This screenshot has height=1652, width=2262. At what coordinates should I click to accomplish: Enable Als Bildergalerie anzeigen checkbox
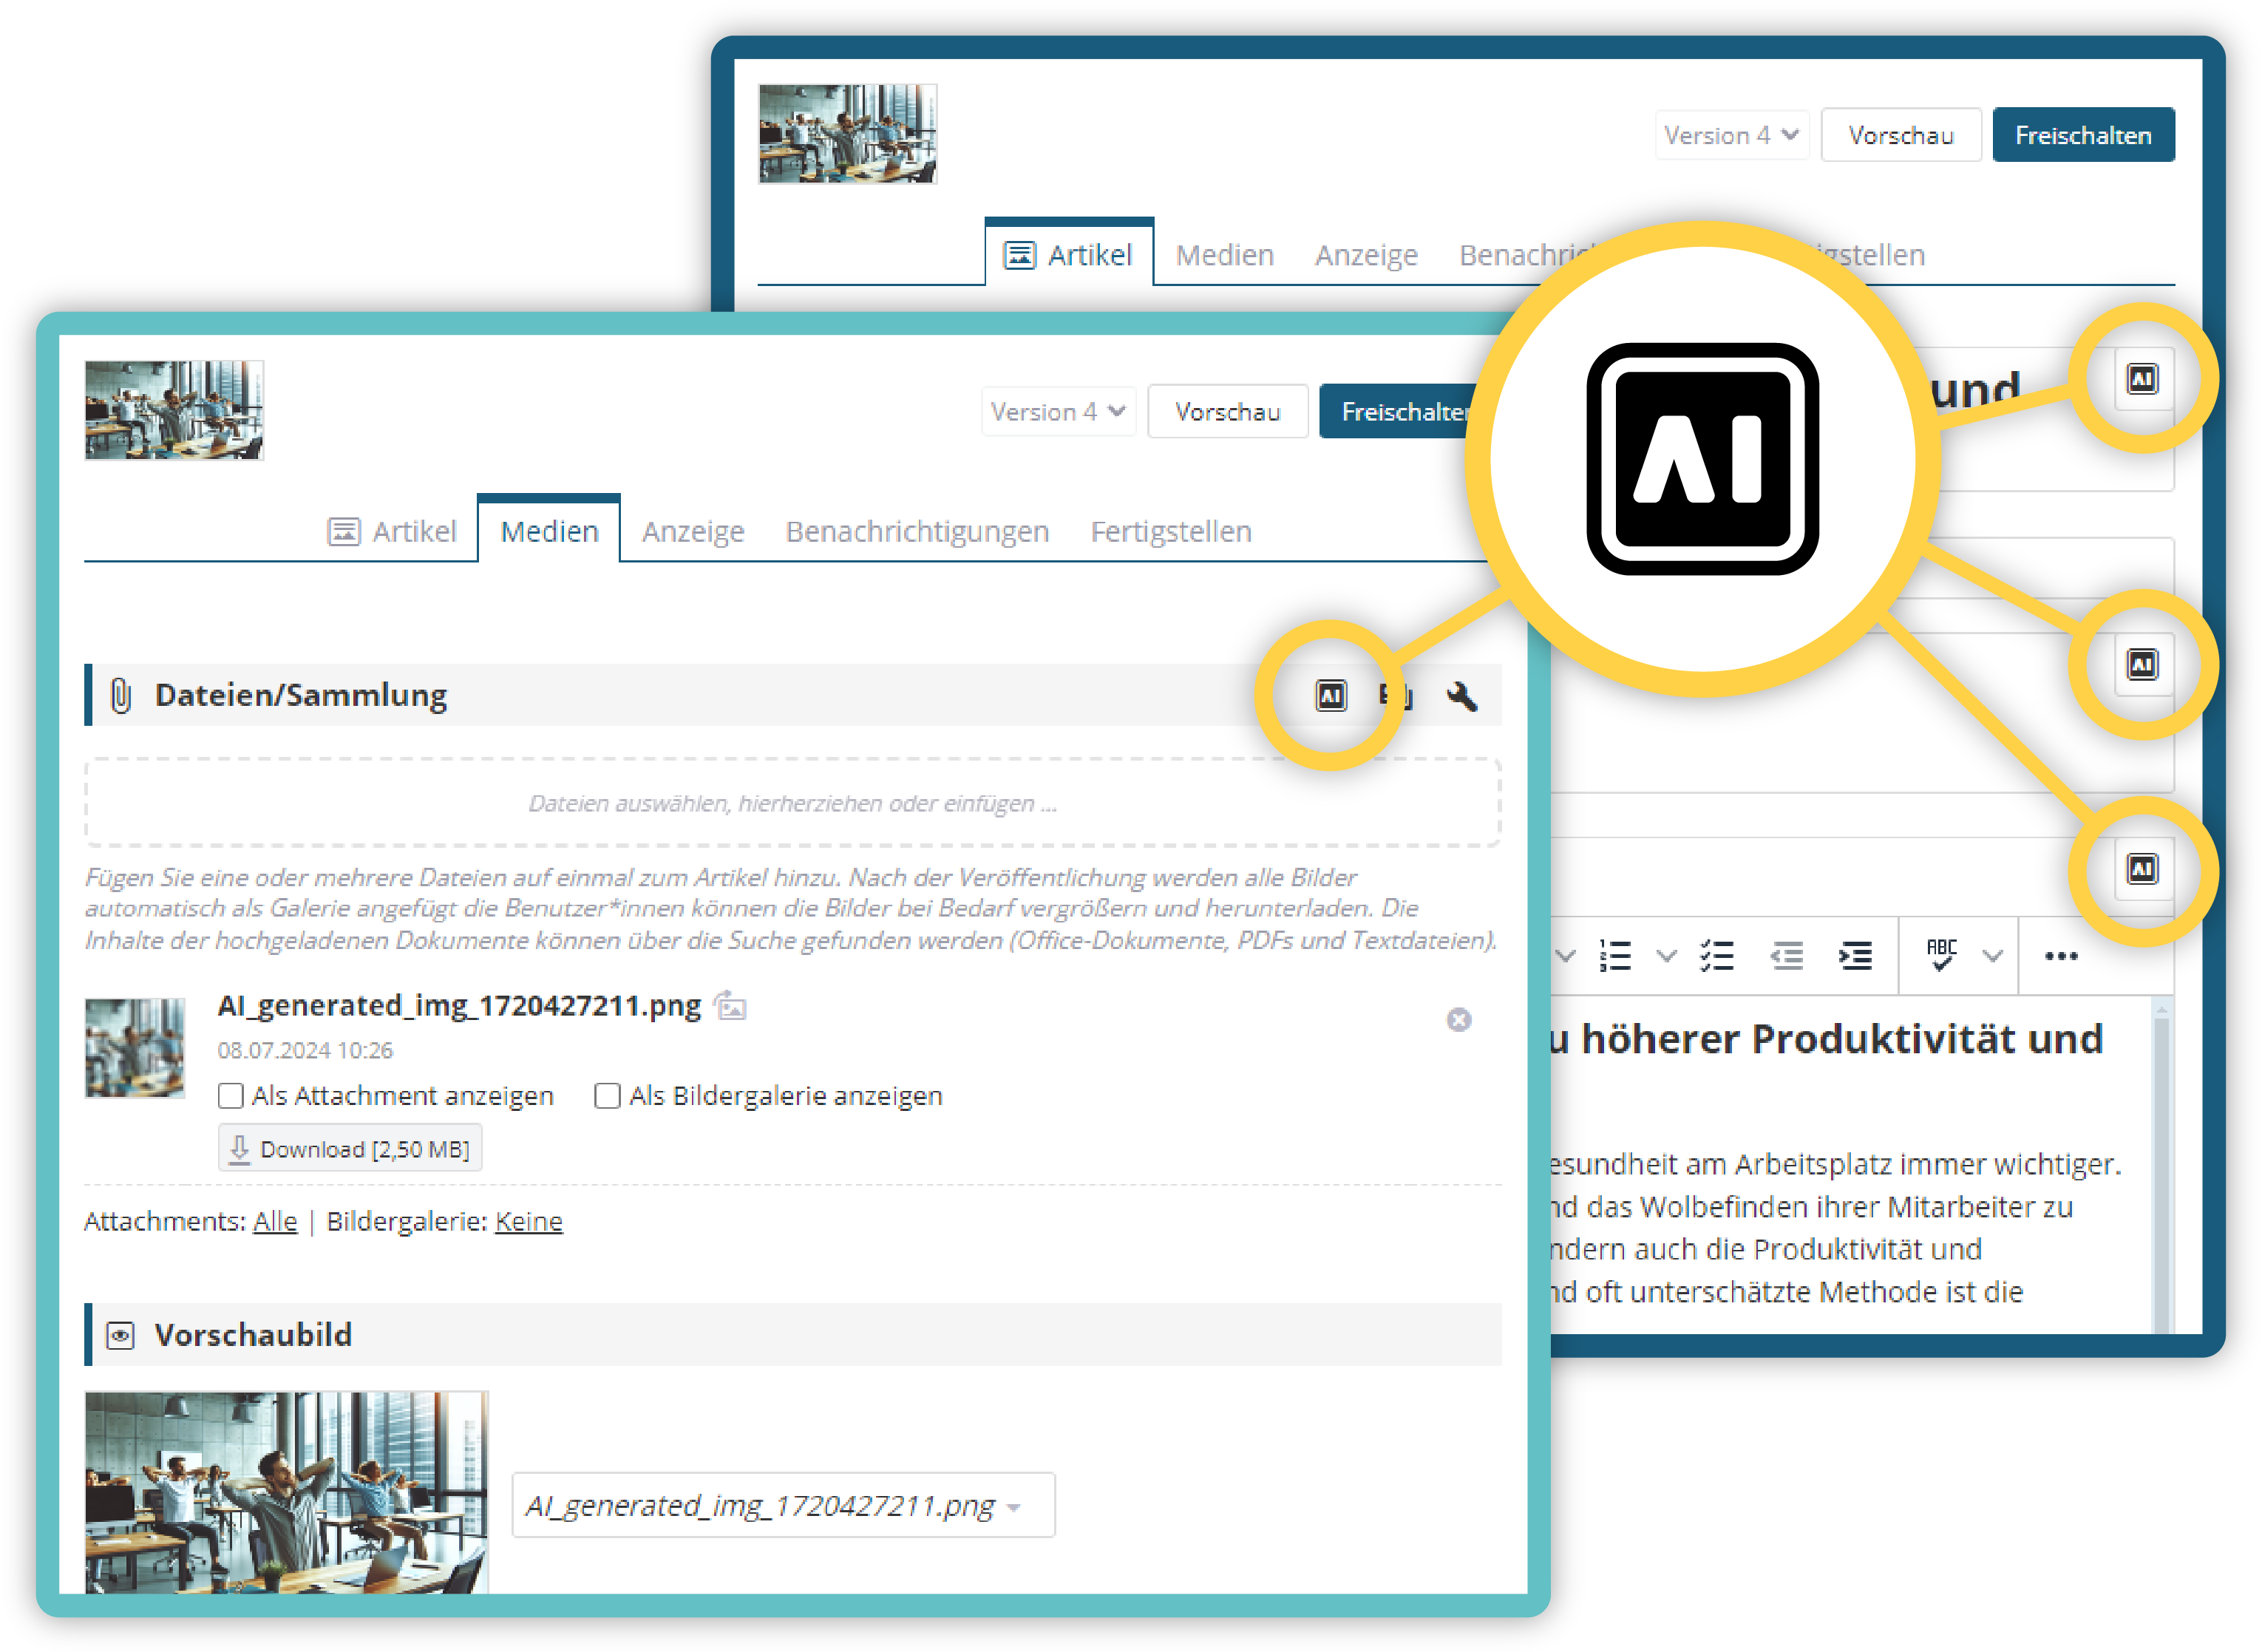[x=607, y=1096]
